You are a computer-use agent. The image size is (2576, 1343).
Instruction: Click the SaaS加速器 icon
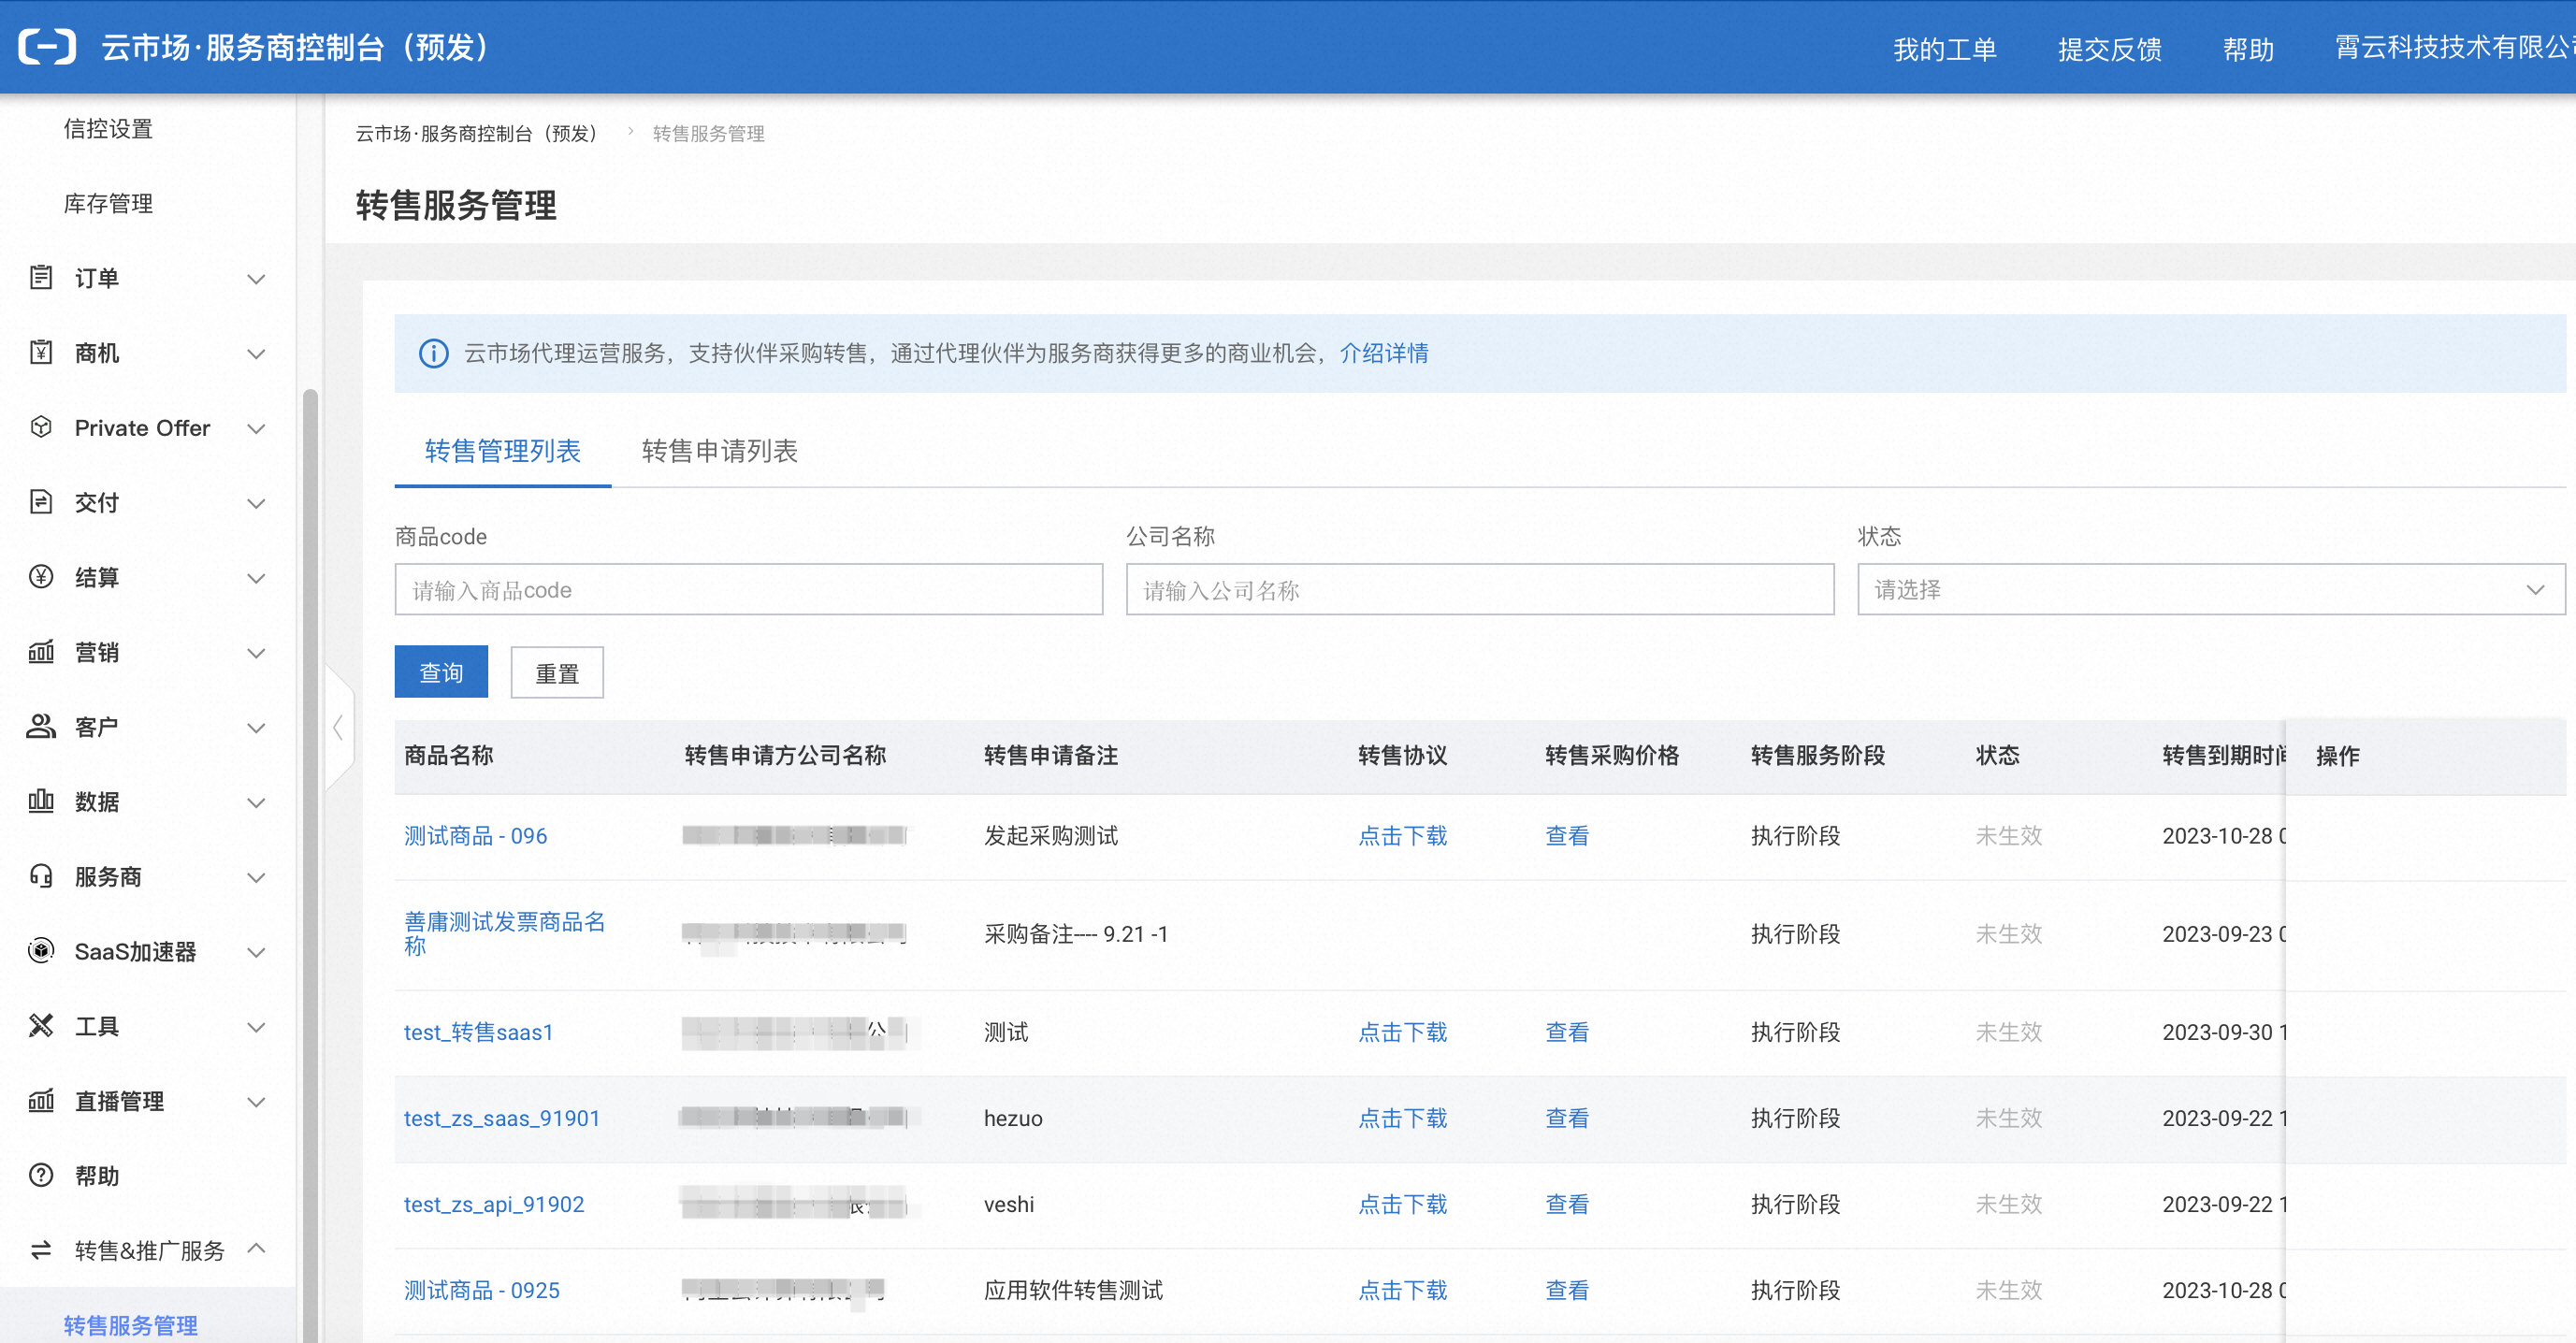[41, 951]
